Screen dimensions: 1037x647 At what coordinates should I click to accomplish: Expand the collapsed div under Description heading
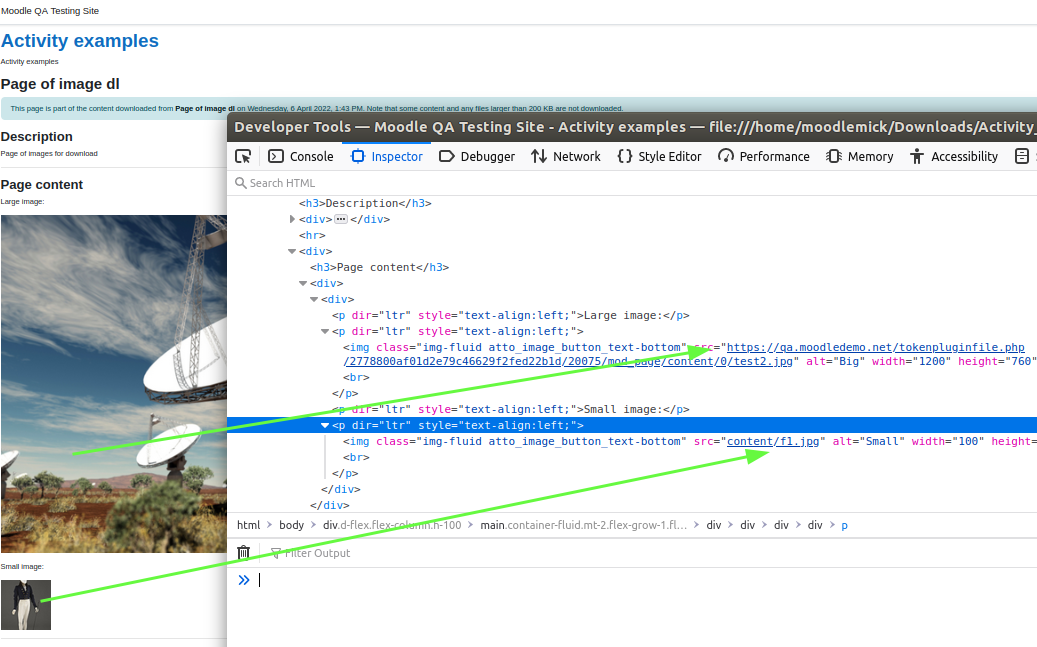[292, 219]
